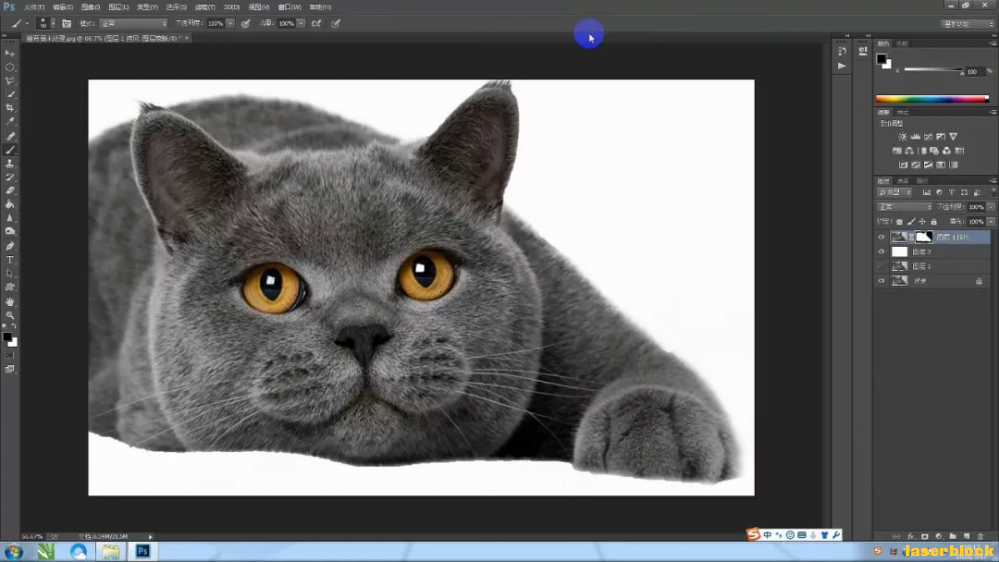This screenshot has width=999, height=562.
Task: Hide layer 2 with white thumbnail
Action: [881, 252]
